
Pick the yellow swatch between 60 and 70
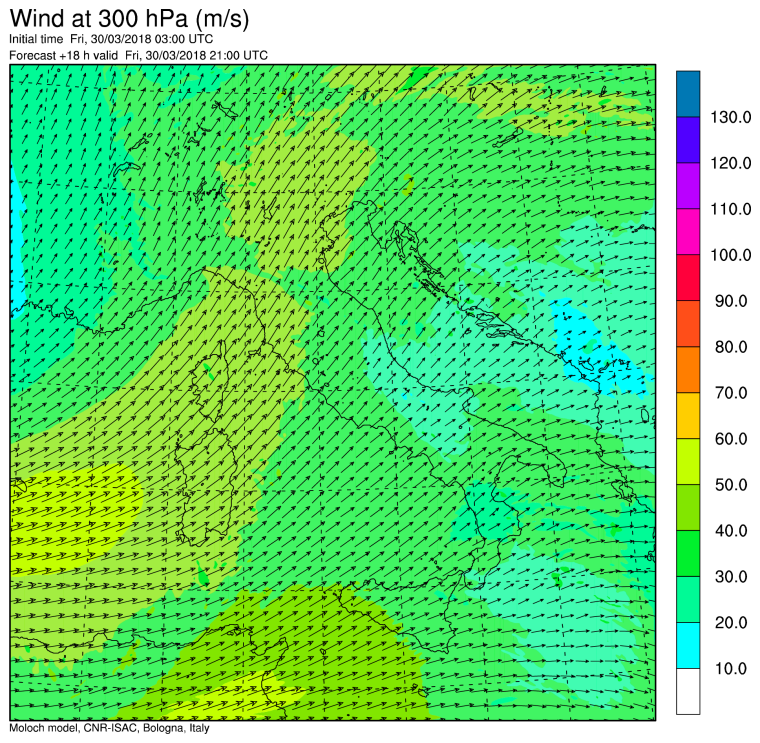688,416
